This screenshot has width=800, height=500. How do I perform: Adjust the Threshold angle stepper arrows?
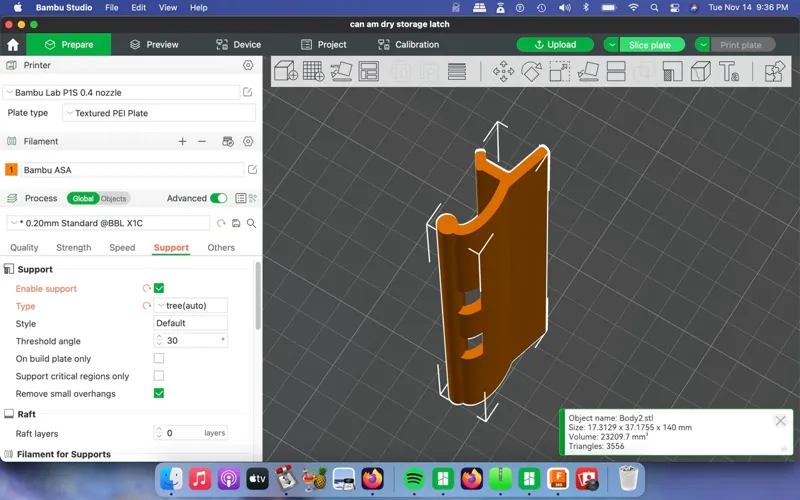[x=159, y=340]
